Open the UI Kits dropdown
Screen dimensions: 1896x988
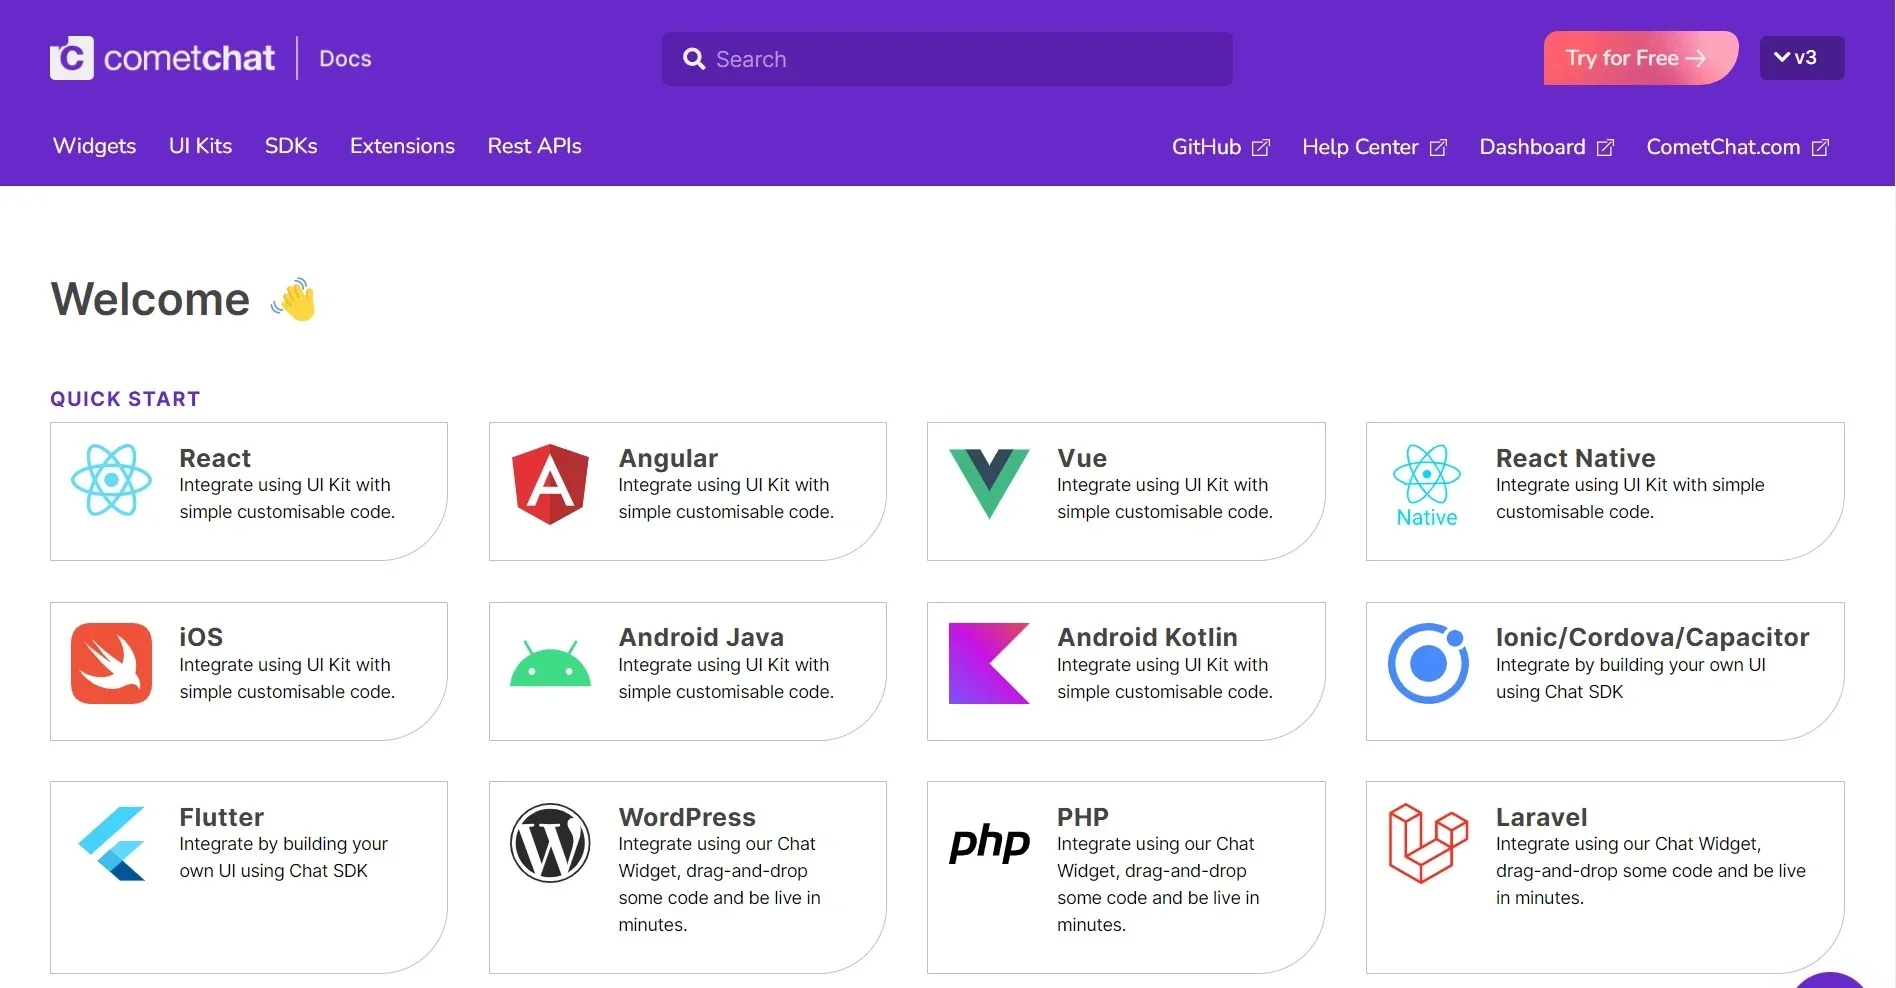[200, 146]
